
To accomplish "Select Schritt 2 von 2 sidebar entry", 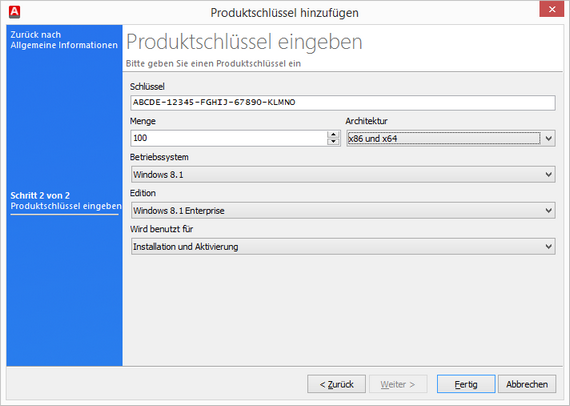I will [x=65, y=201].
